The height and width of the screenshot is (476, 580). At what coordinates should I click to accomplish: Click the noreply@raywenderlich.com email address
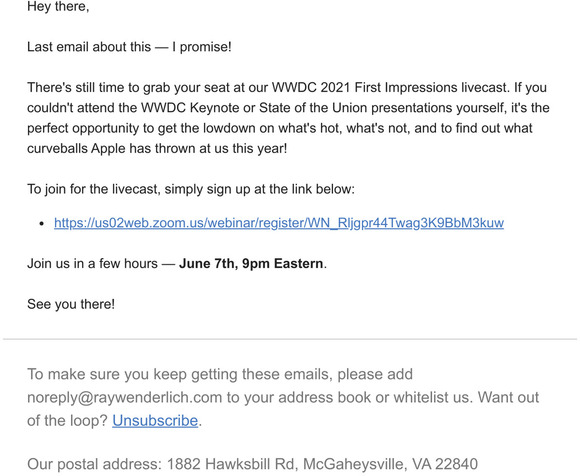click(x=125, y=398)
